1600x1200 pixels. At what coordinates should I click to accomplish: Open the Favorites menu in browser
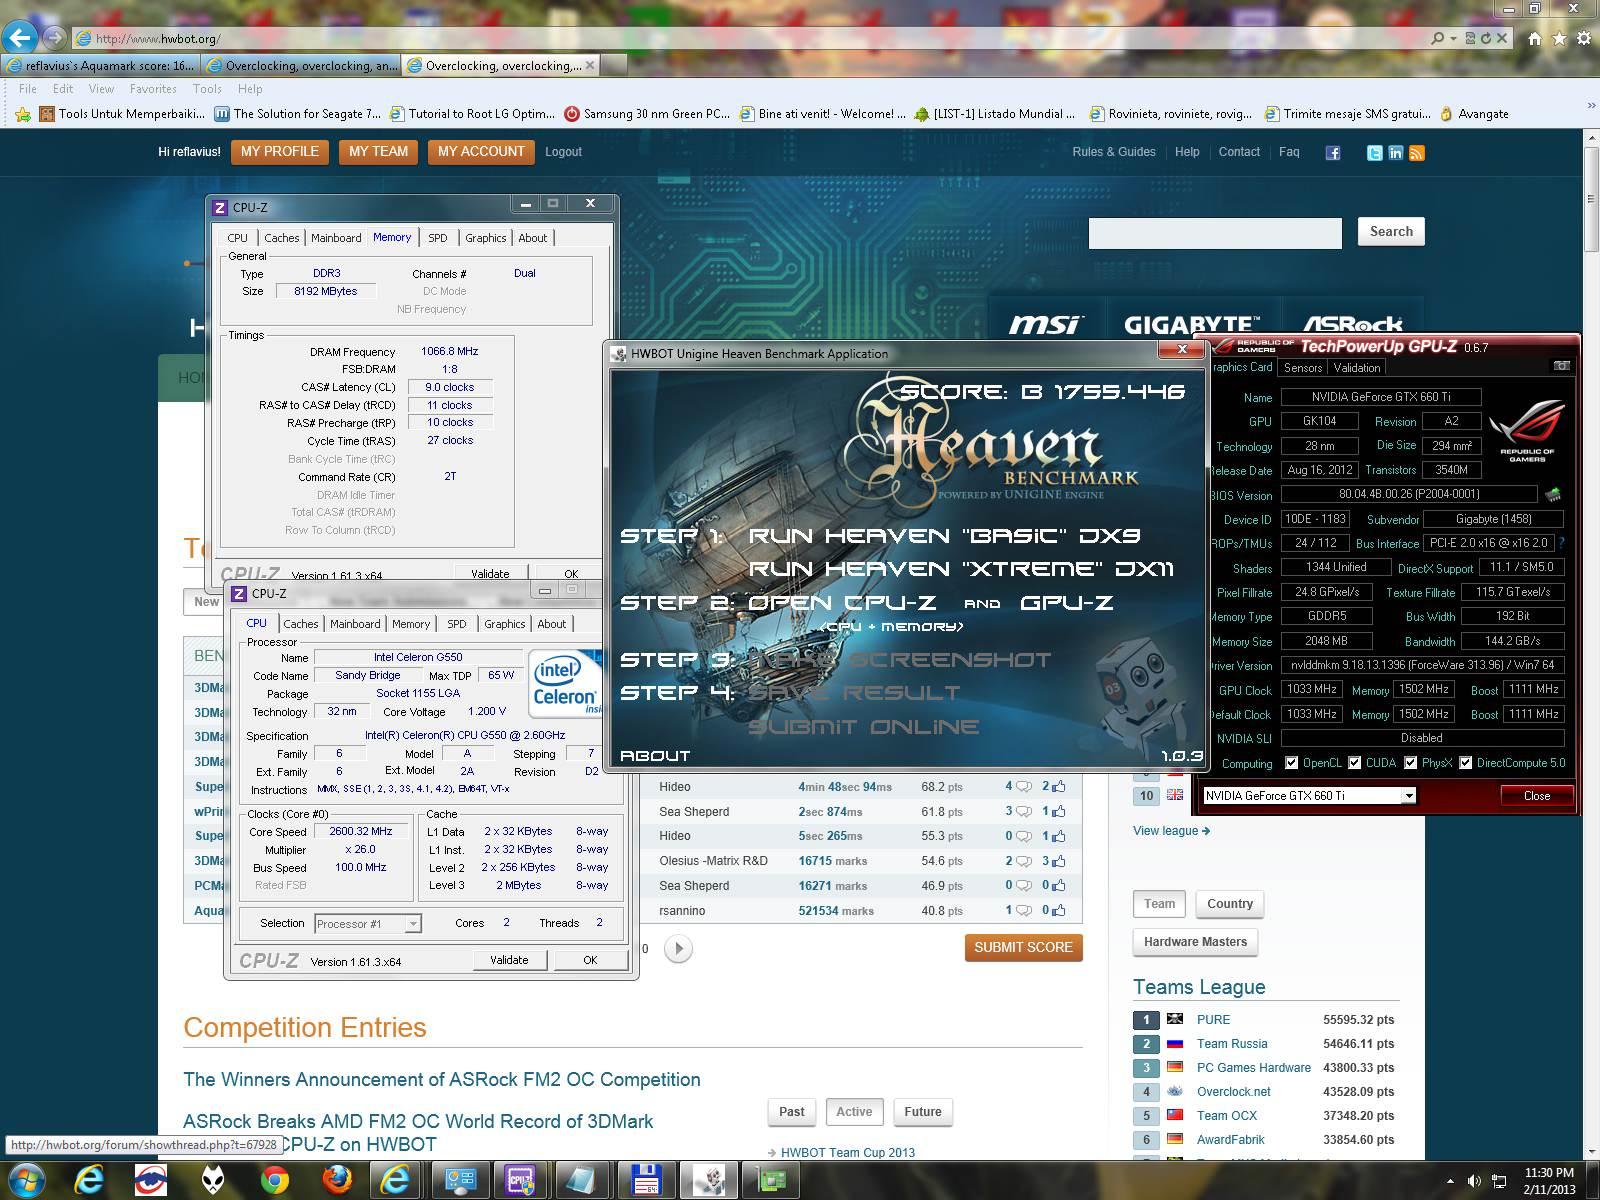click(152, 89)
